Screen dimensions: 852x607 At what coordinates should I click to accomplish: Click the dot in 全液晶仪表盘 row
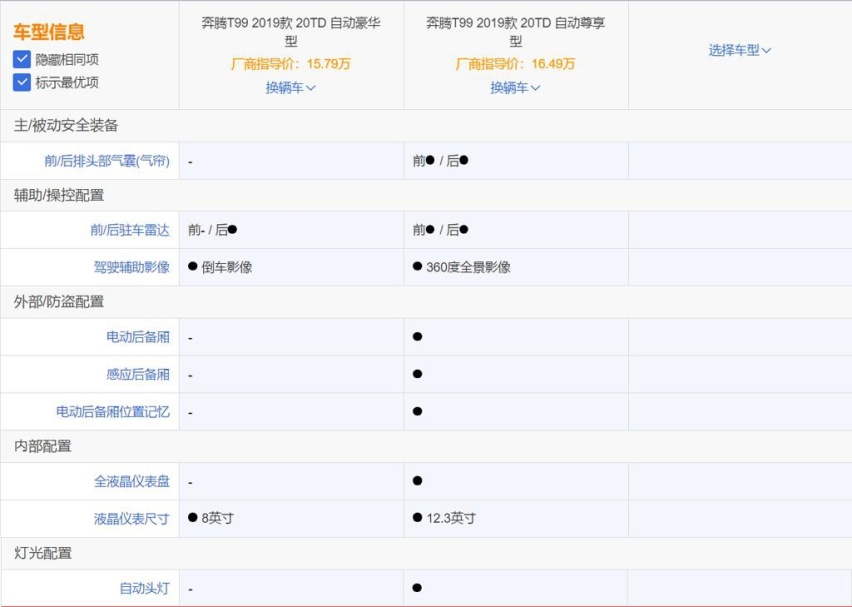417,480
